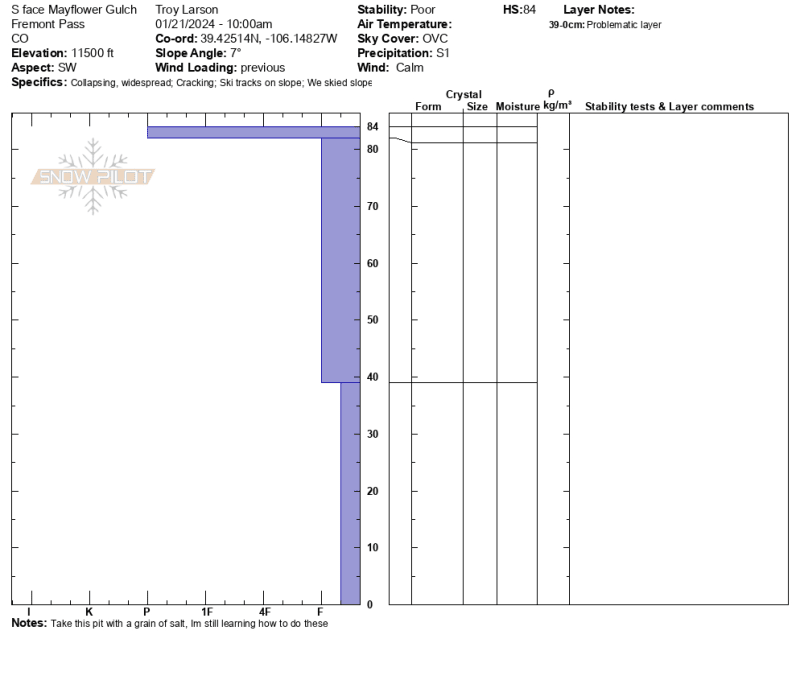Click the '60' depth label on axis
The width and height of the screenshot is (800, 676).
[x=372, y=264]
